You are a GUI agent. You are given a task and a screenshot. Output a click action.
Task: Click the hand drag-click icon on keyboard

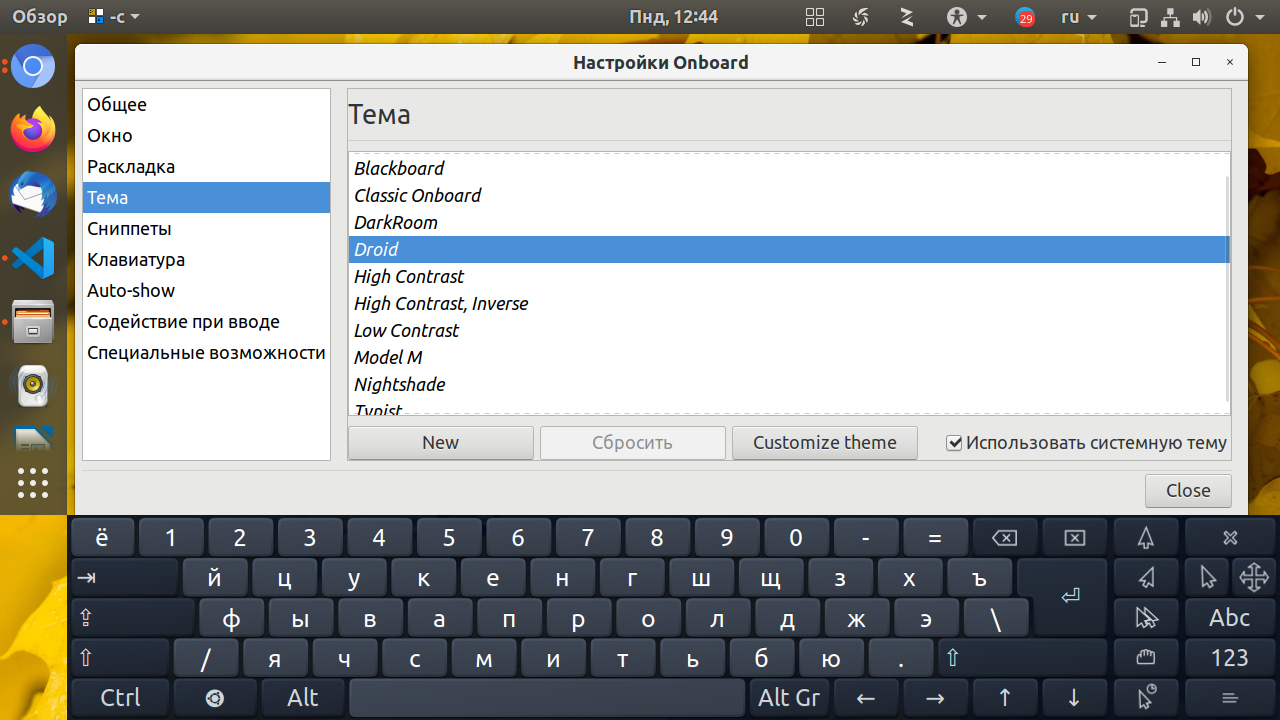(x=1146, y=657)
